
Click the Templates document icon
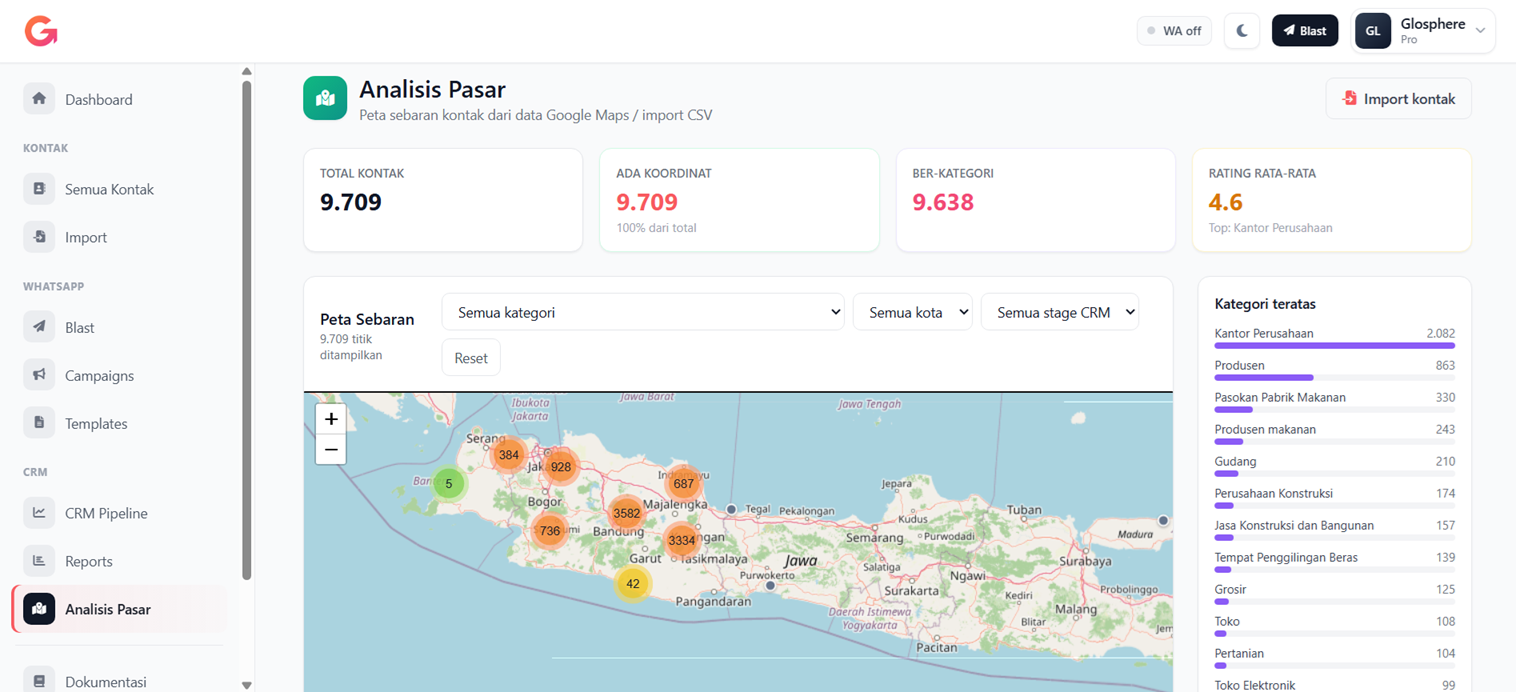click(39, 423)
